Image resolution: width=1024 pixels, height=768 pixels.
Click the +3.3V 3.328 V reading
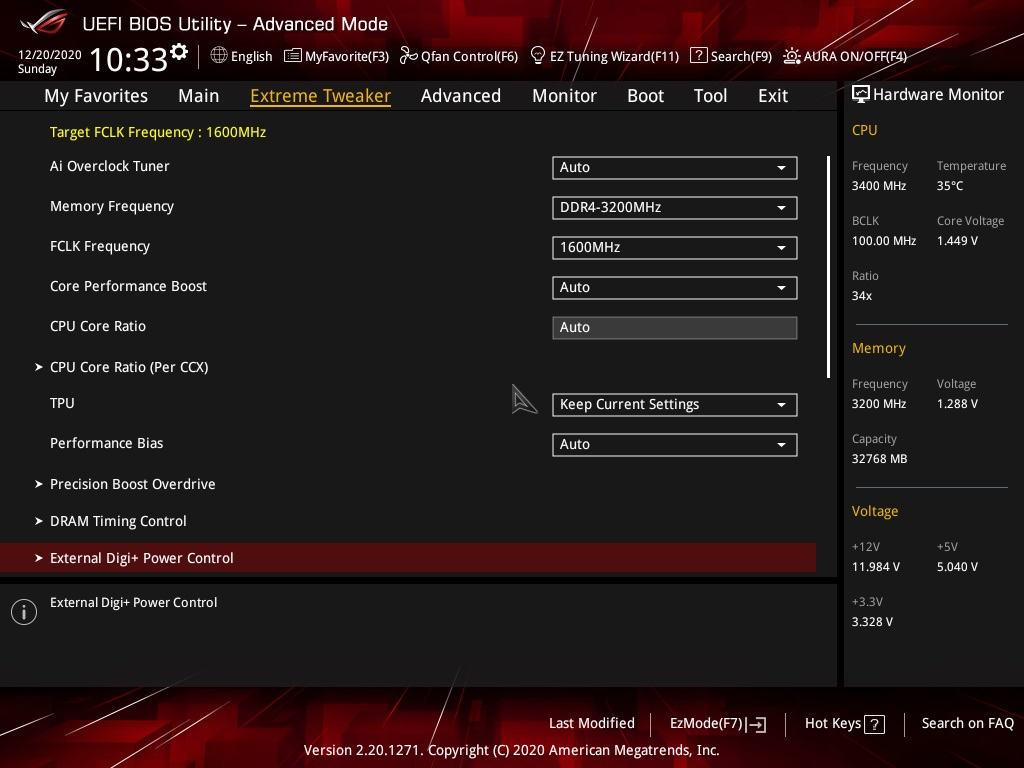click(872, 622)
